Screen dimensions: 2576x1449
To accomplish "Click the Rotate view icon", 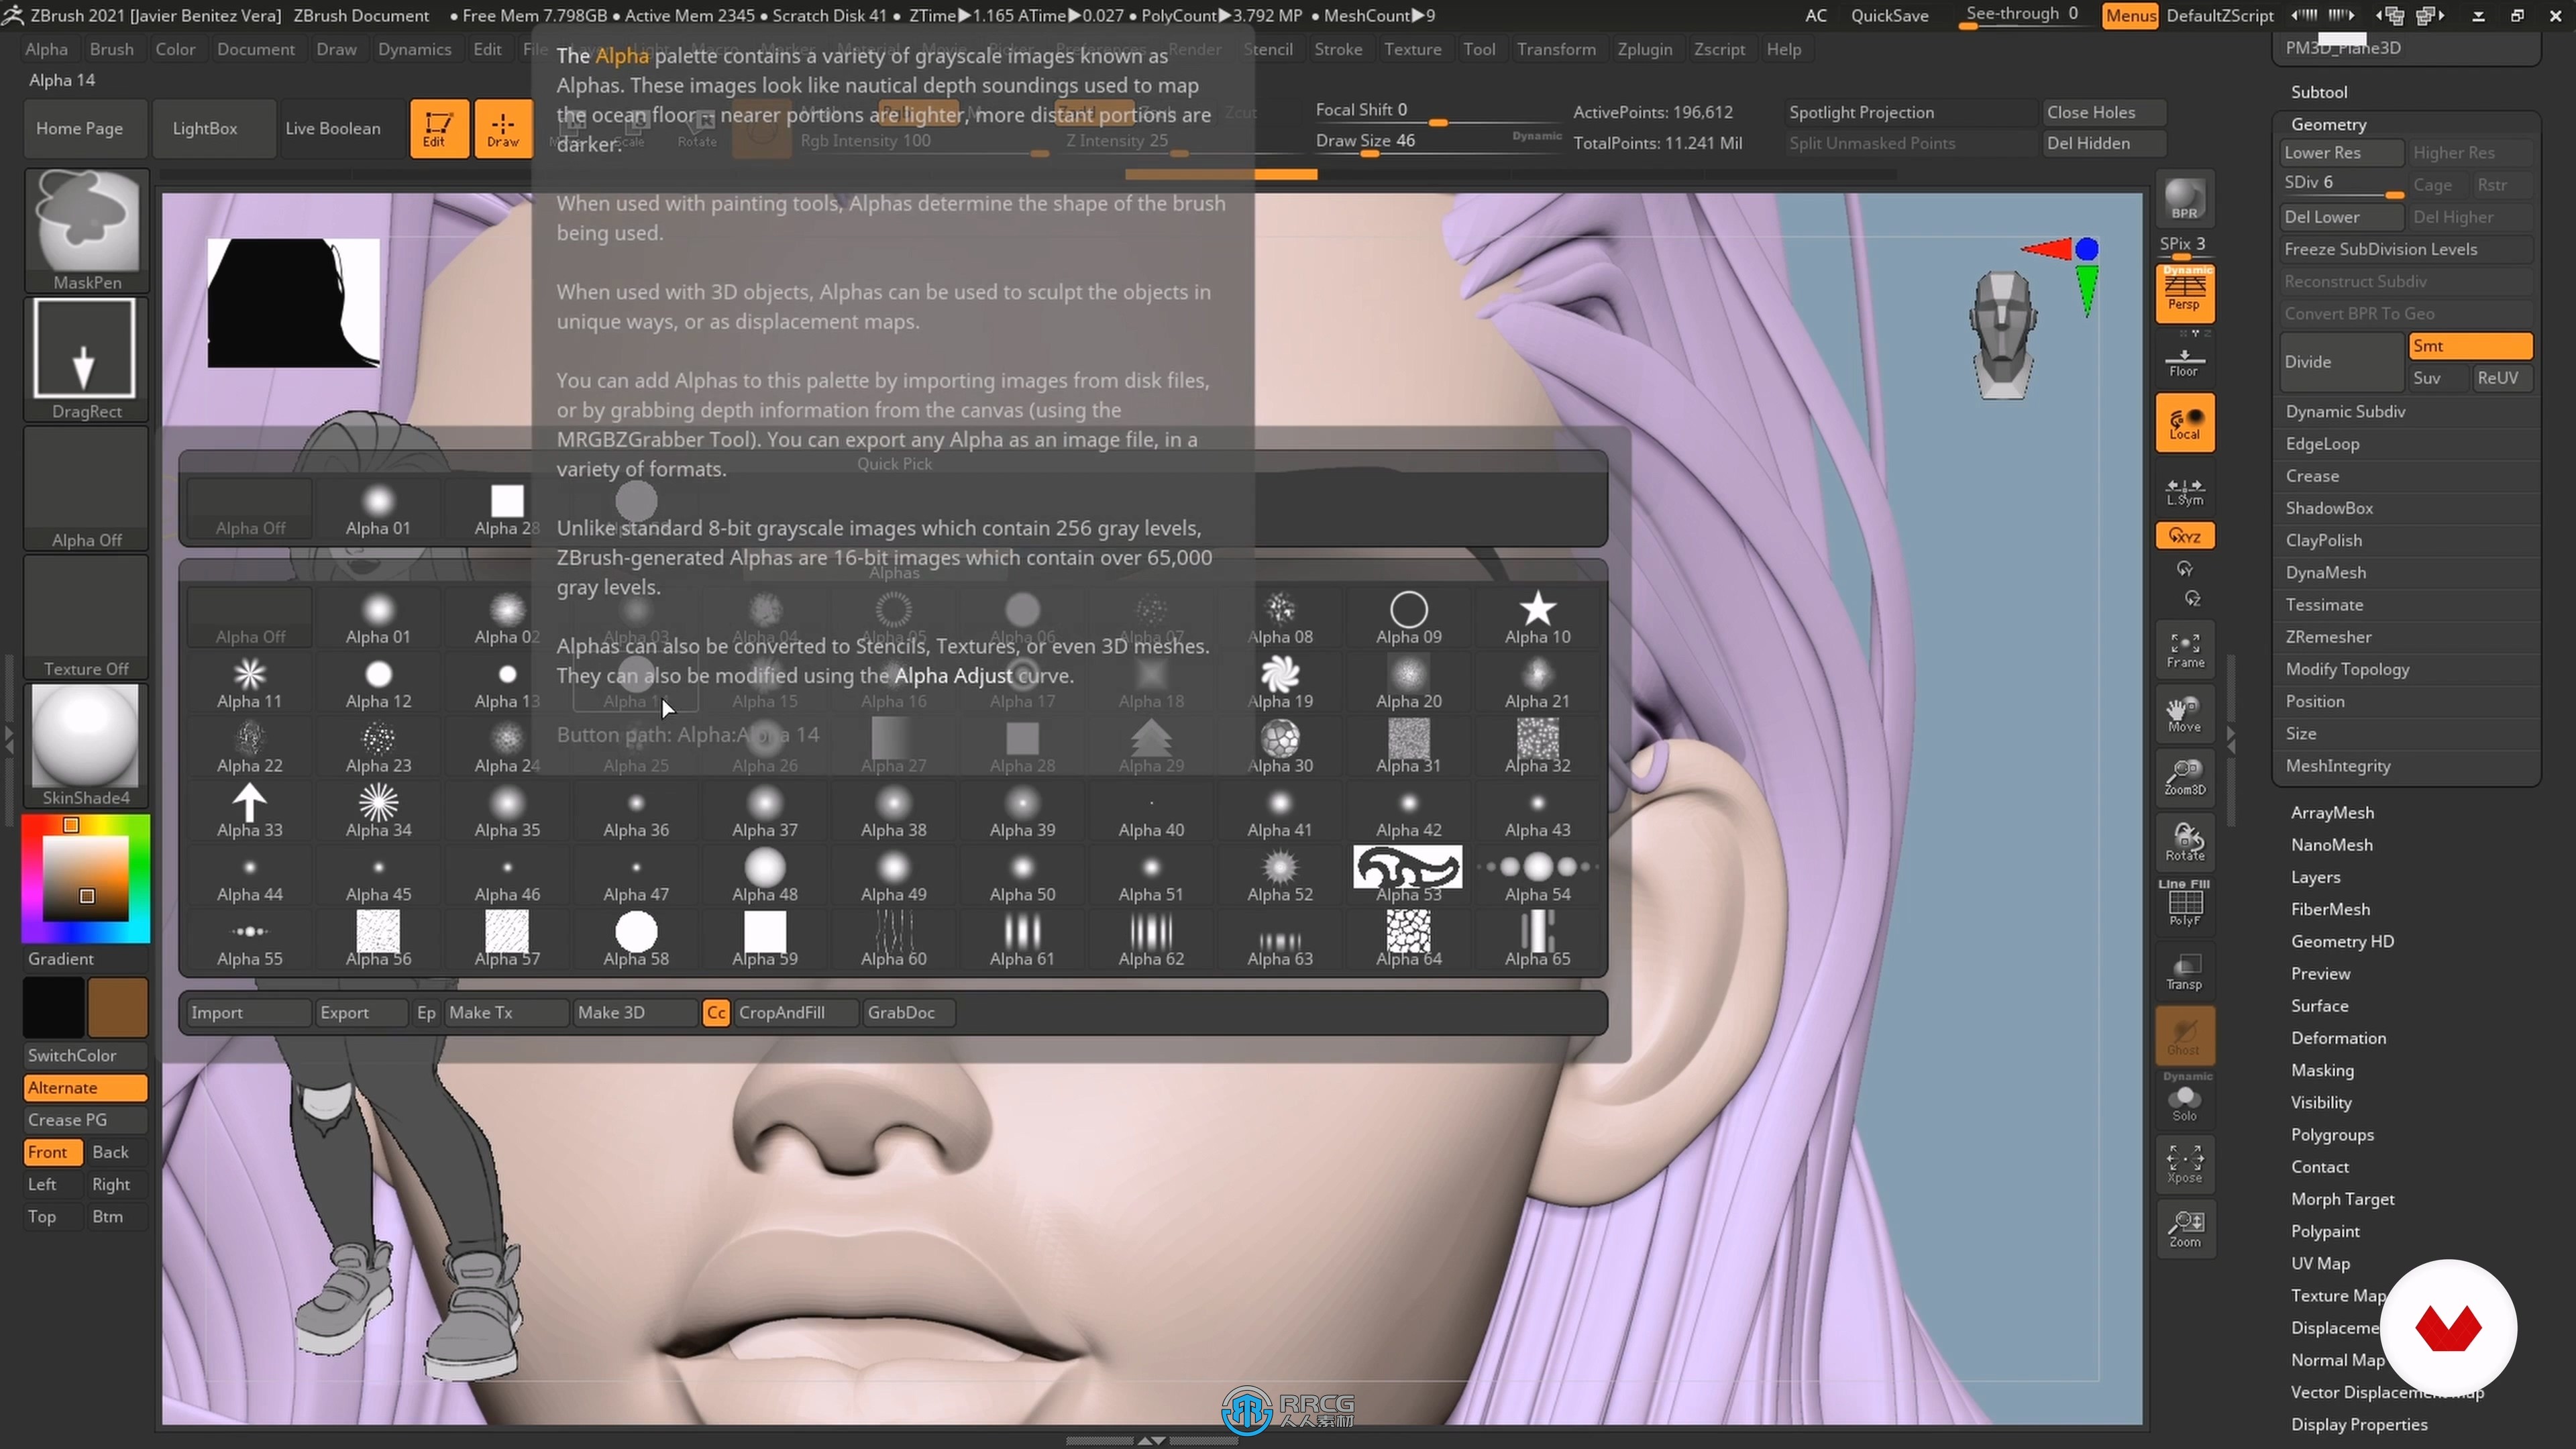I will pyautogui.click(x=2185, y=843).
